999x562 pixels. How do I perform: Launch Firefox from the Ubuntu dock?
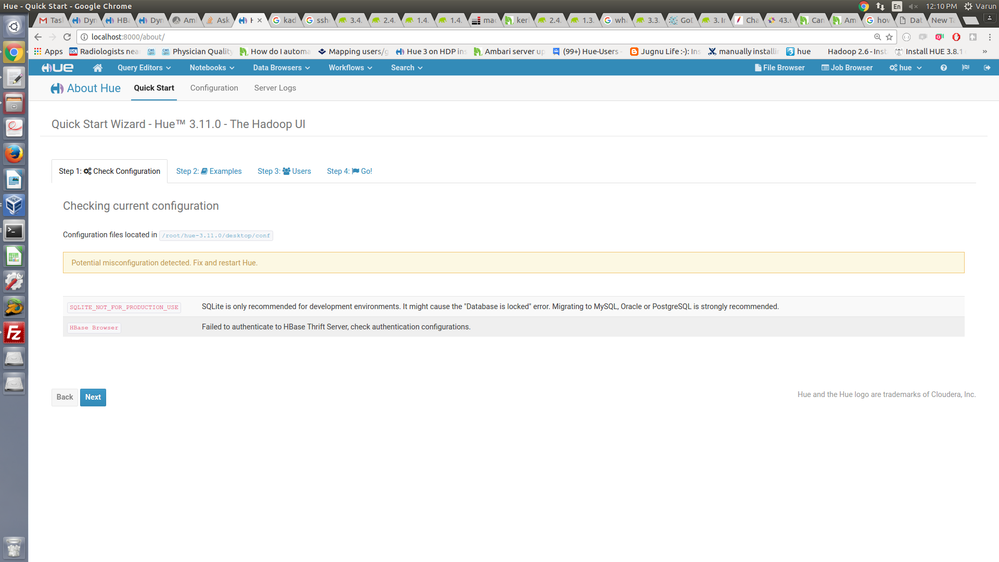point(14,154)
